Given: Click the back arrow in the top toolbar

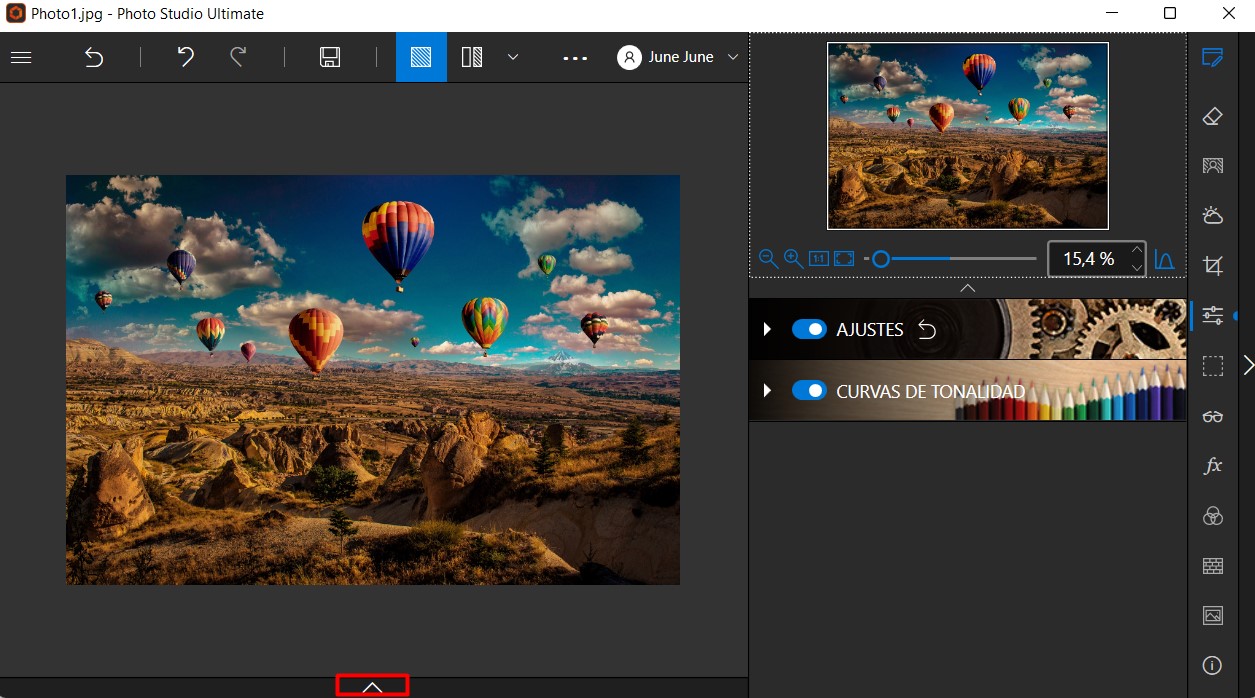Looking at the screenshot, I should click(x=94, y=58).
